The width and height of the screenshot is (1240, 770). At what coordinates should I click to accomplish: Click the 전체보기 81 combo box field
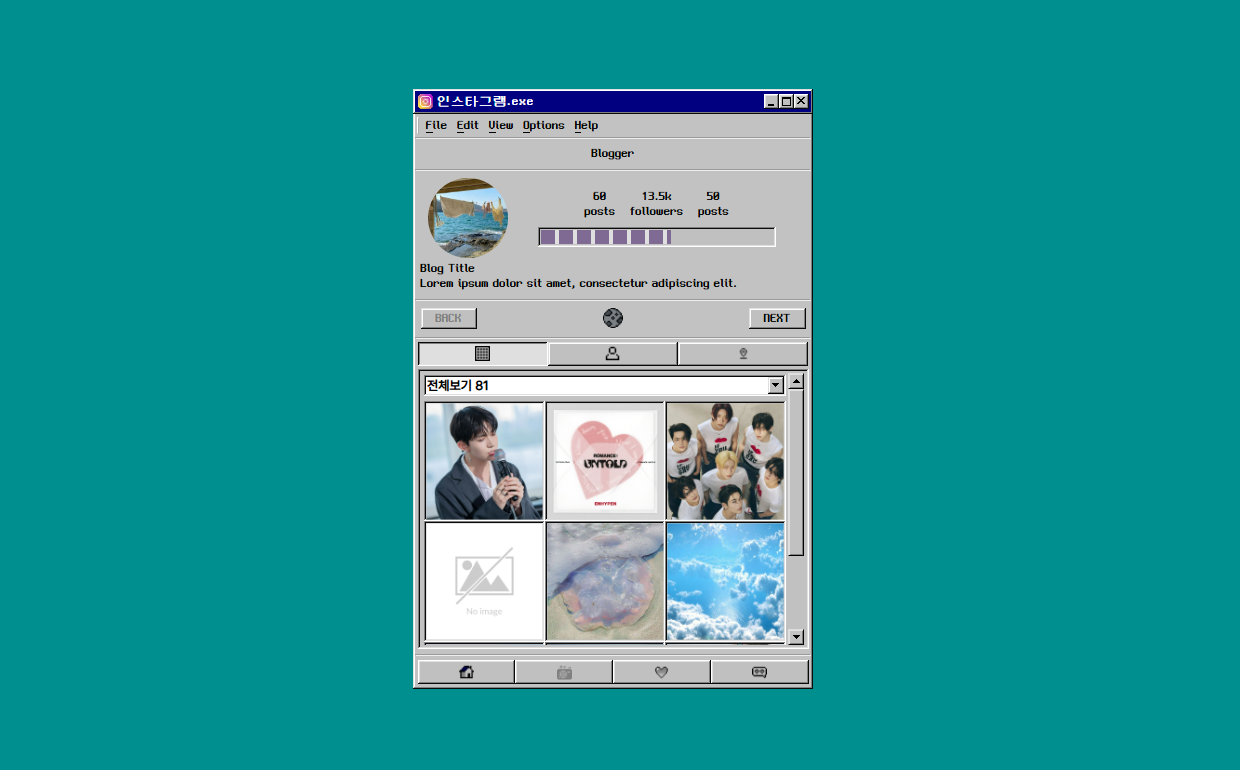(604, 385)
